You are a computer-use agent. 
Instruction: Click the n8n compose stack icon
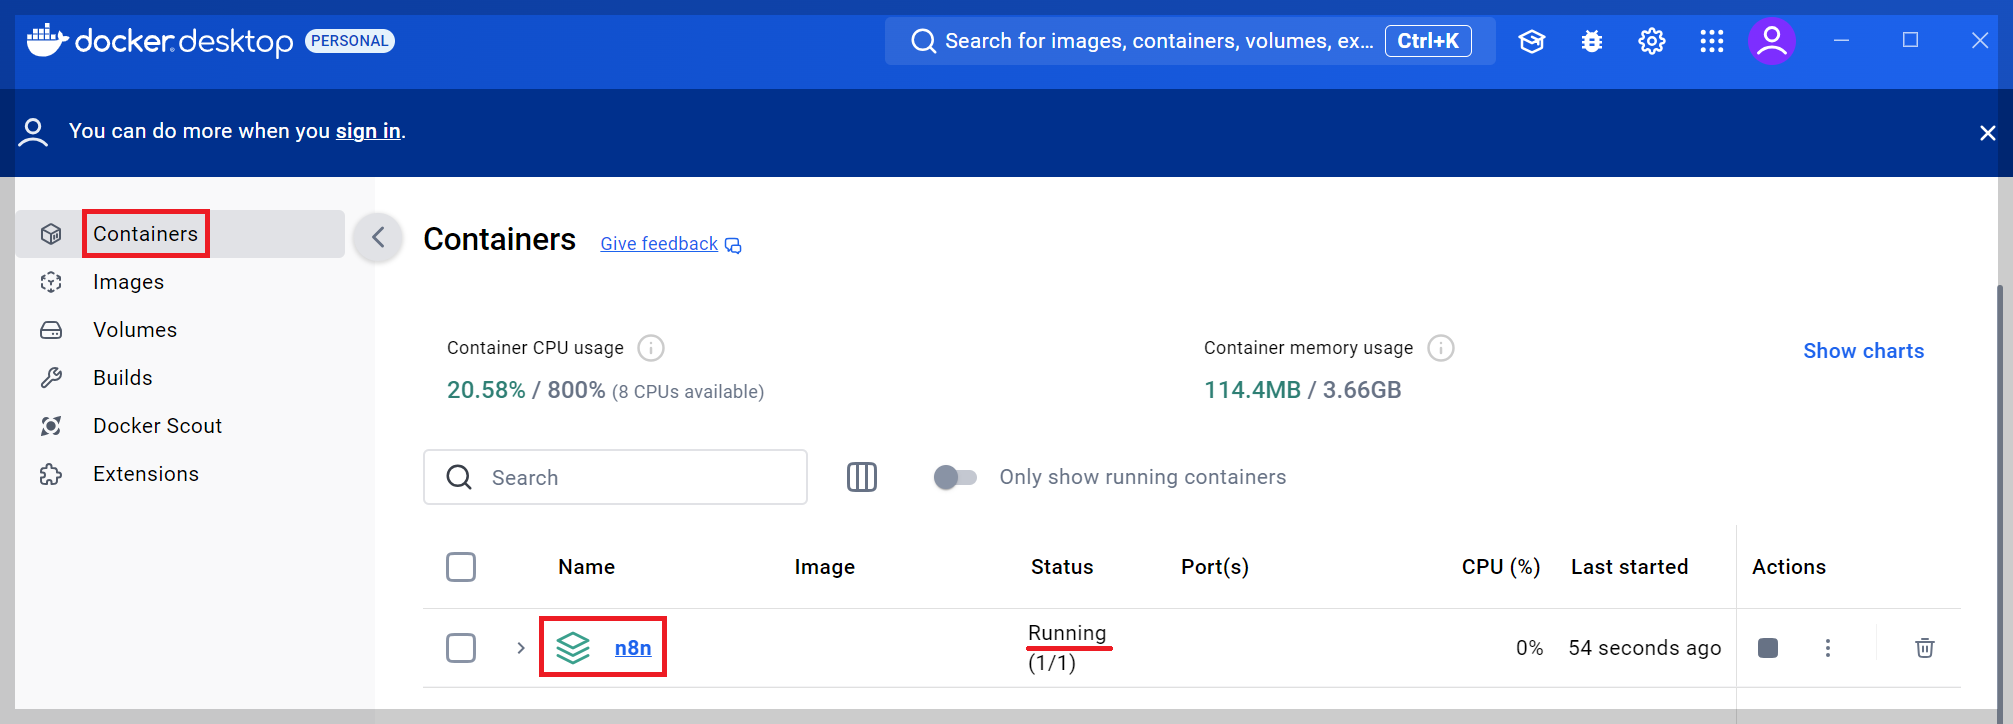(x=573, y=648)
